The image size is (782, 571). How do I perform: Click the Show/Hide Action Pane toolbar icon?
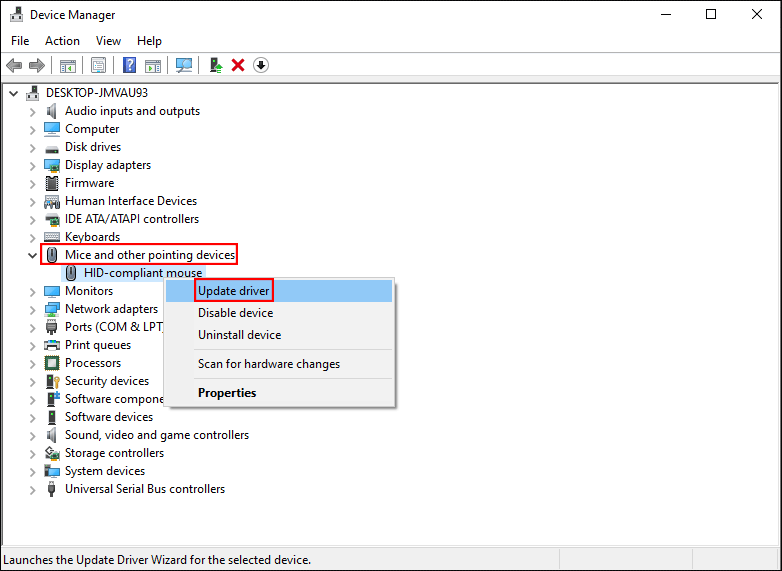coord(153,65)
